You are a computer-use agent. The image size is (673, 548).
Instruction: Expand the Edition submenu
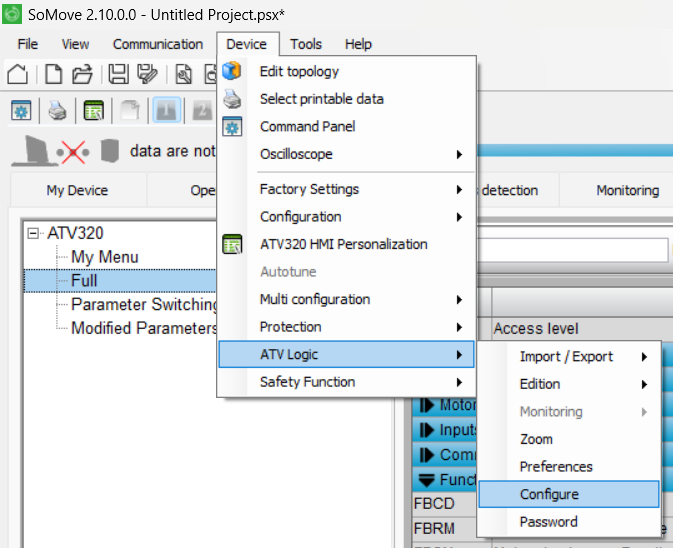pos(569,384)
